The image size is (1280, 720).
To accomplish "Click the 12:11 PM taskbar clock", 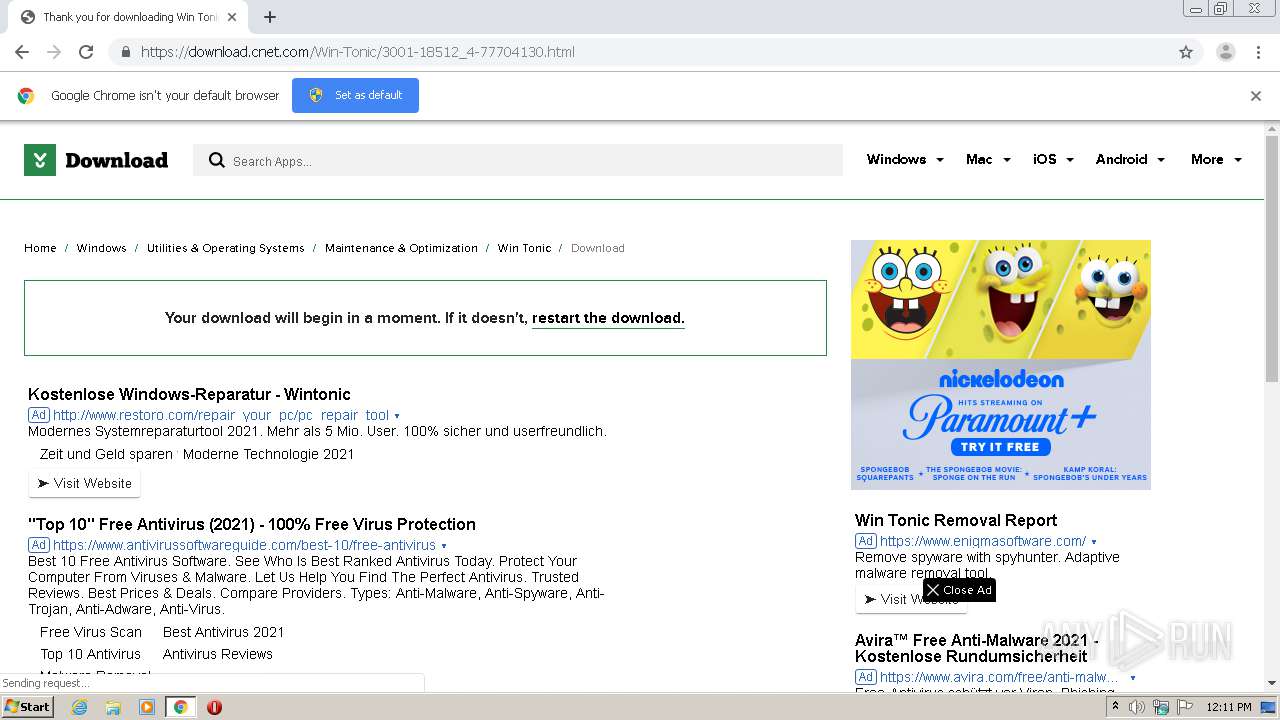I will click(1229, 707).
